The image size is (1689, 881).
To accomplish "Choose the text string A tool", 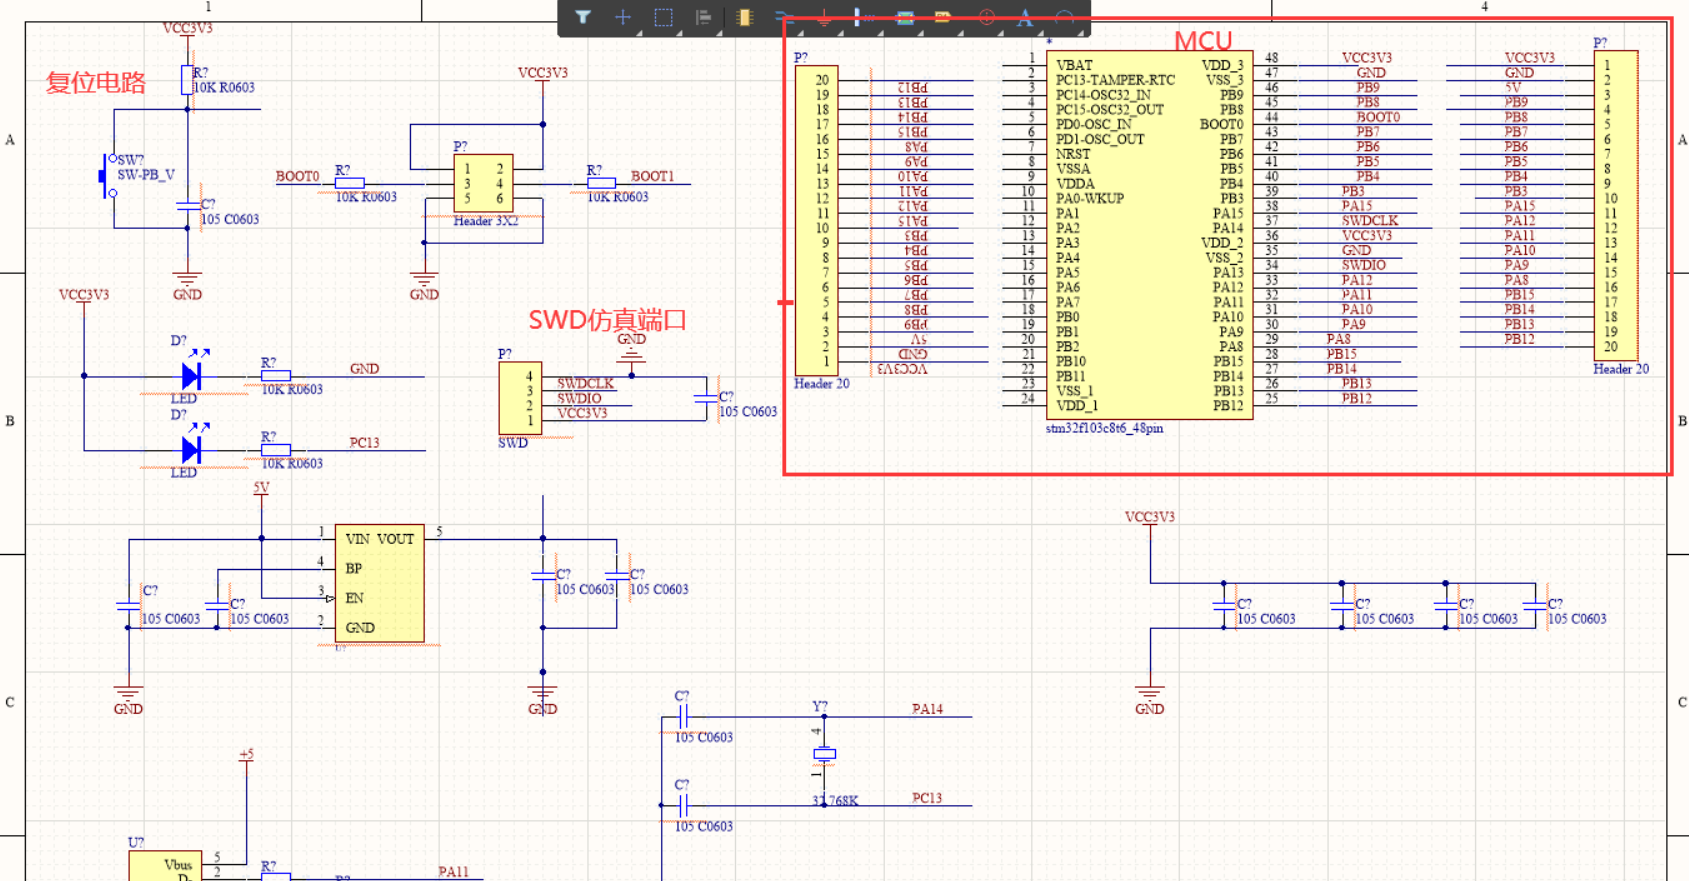I will 1025,17.
